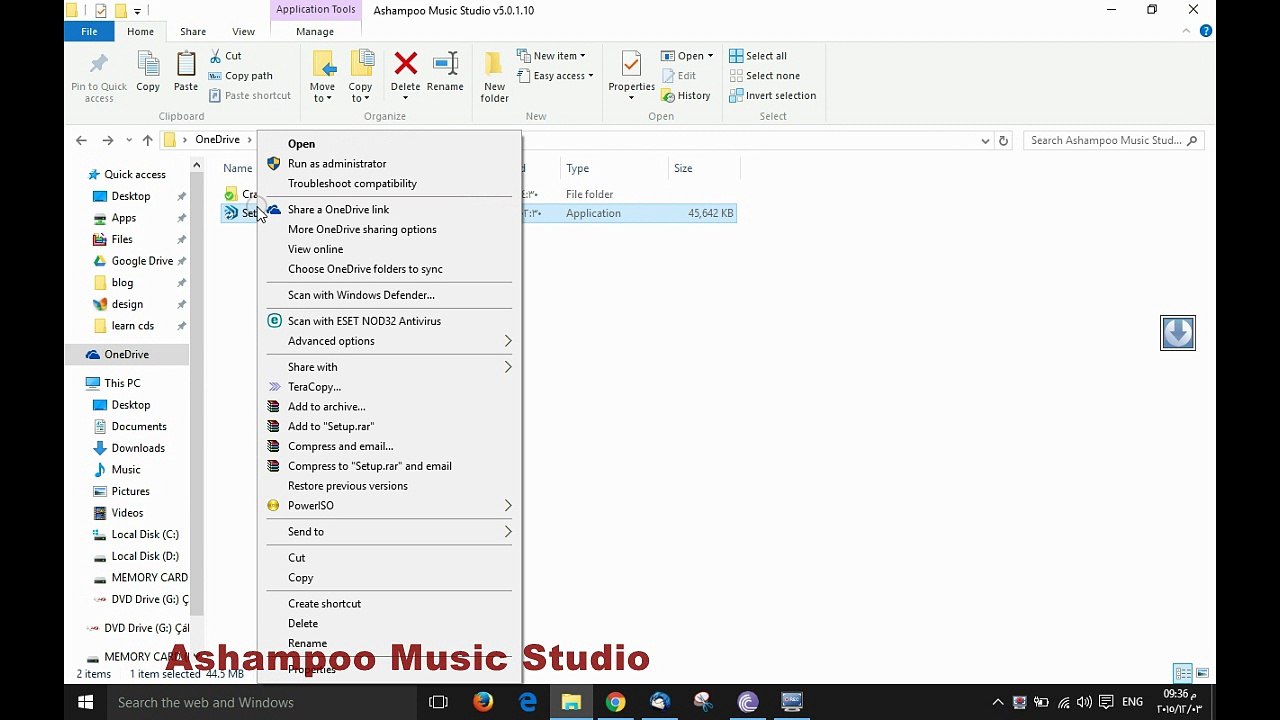Click Select none in the ribbon

click(x=764, y=76)
